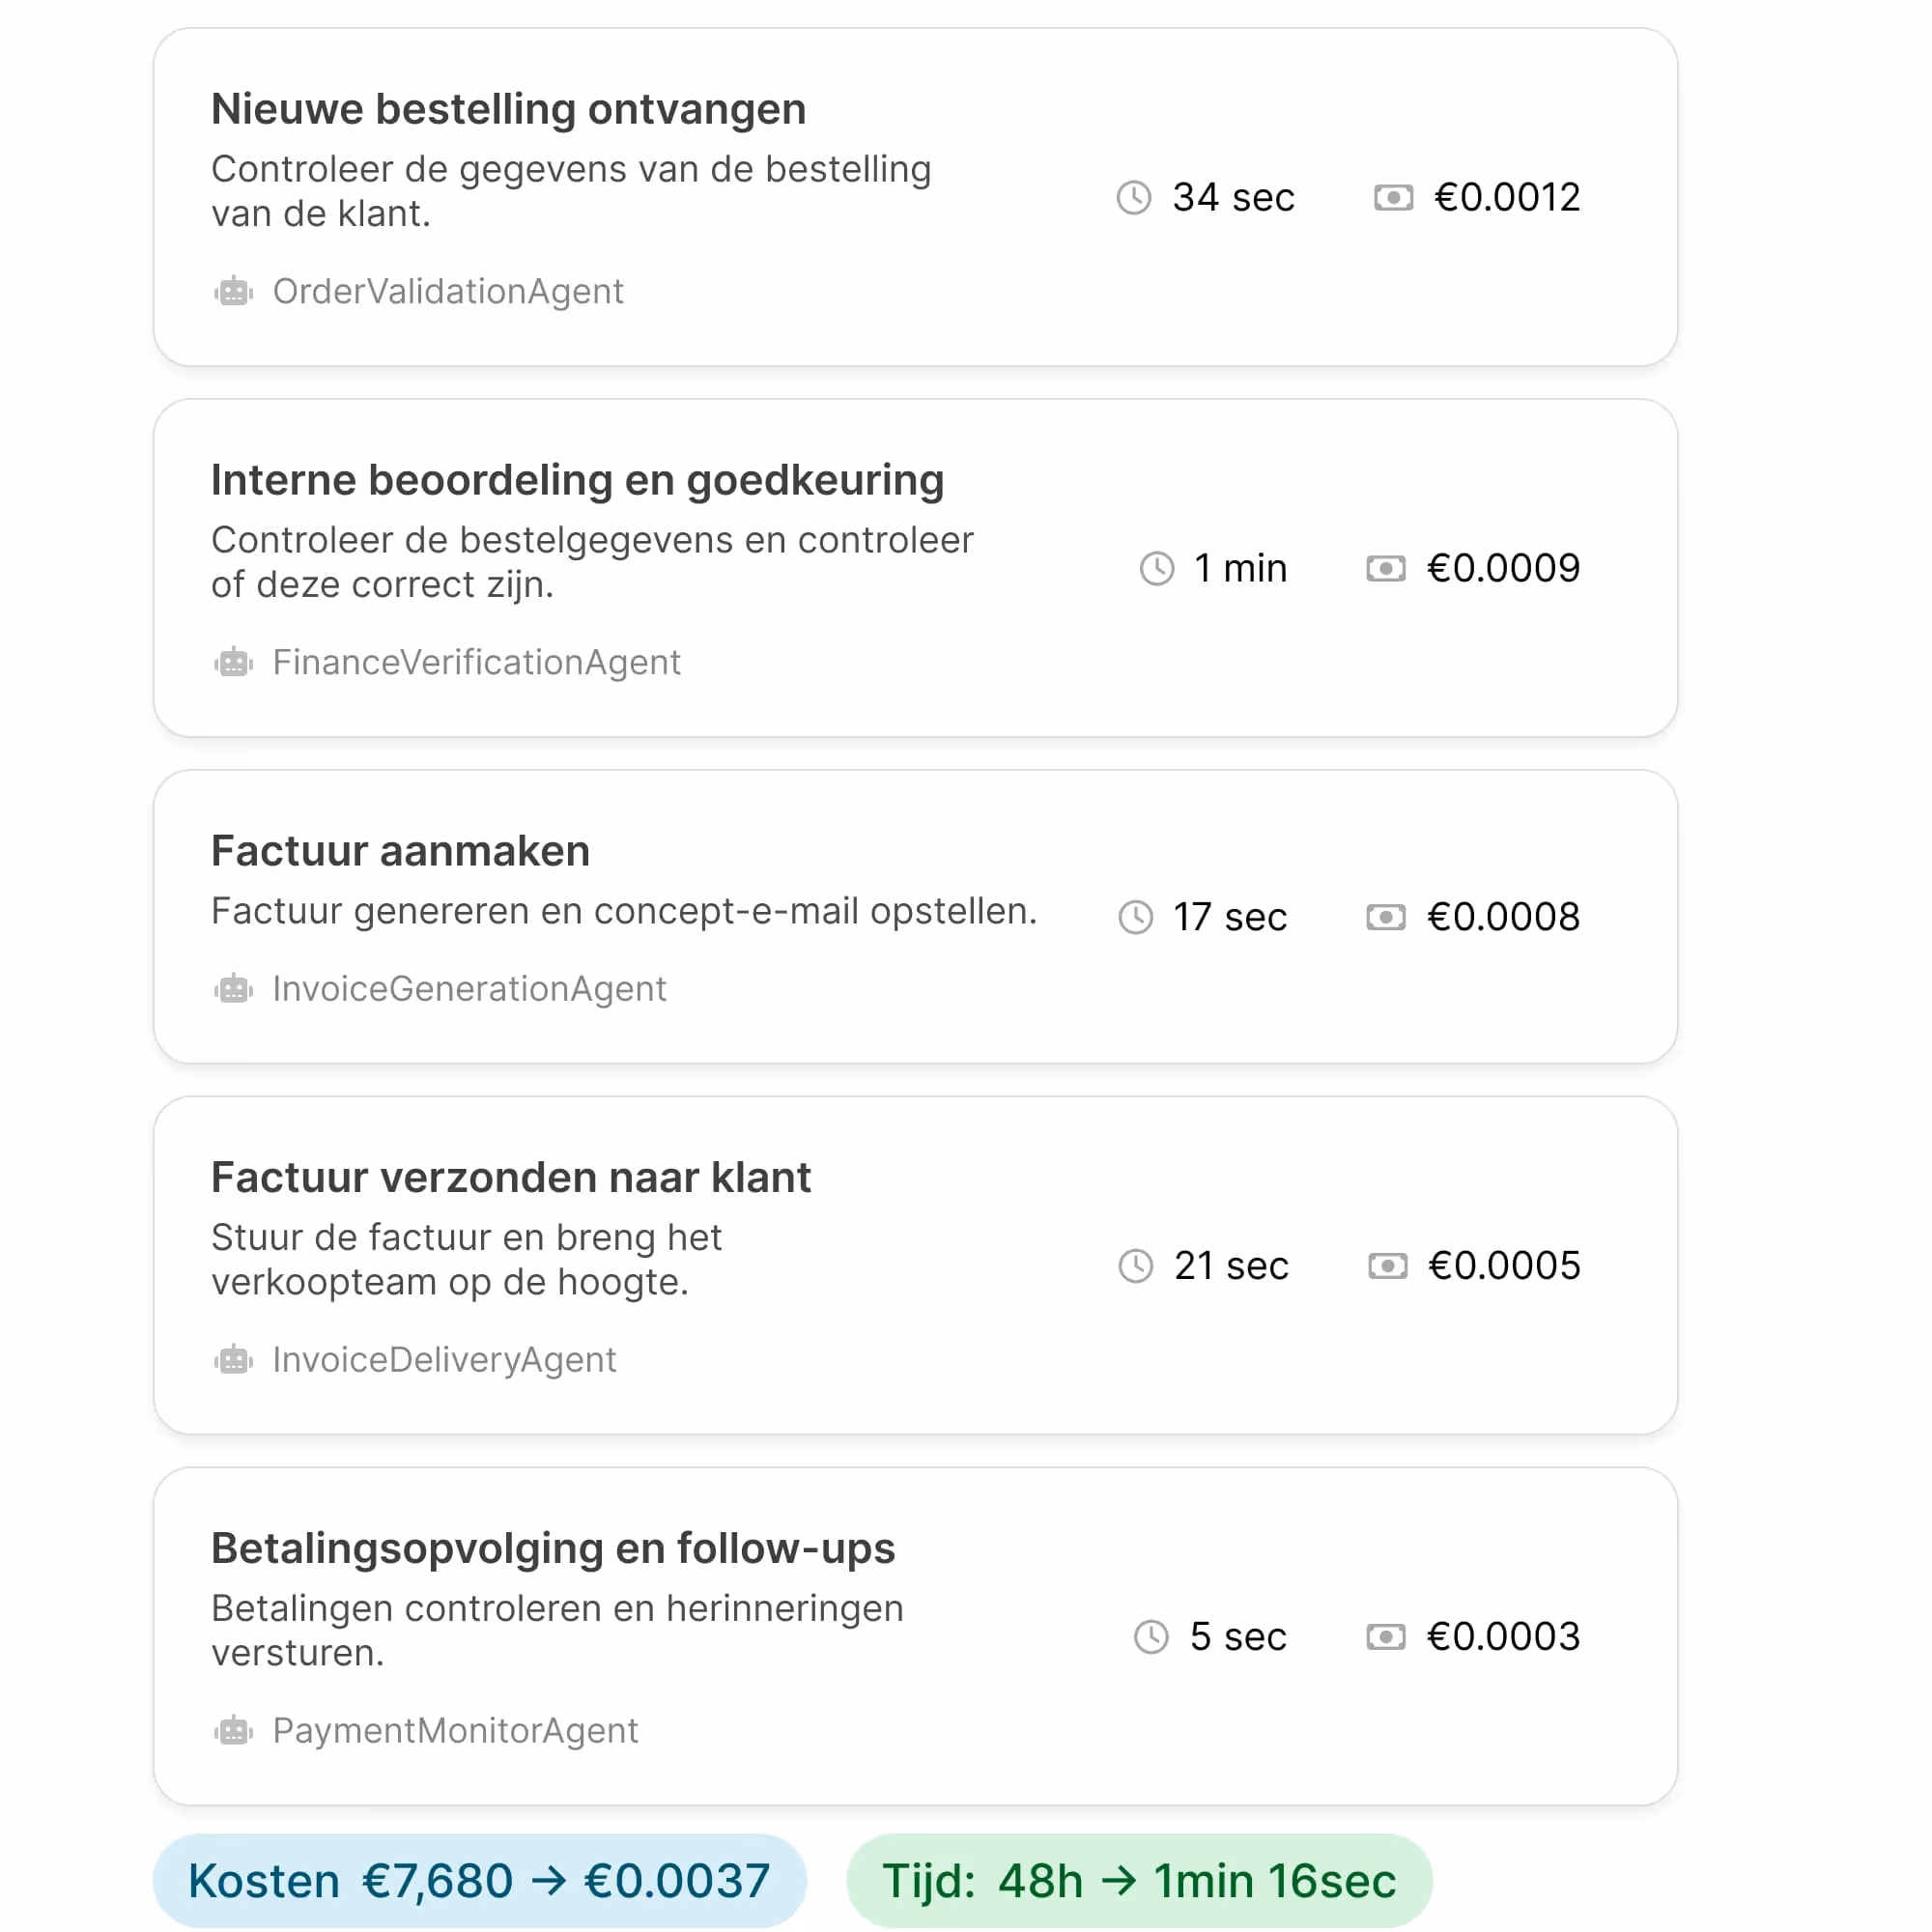Click the FinanceVerificationAgent robot icon
Viewport: 1932px width, 1932px height.
click(234, 662)
